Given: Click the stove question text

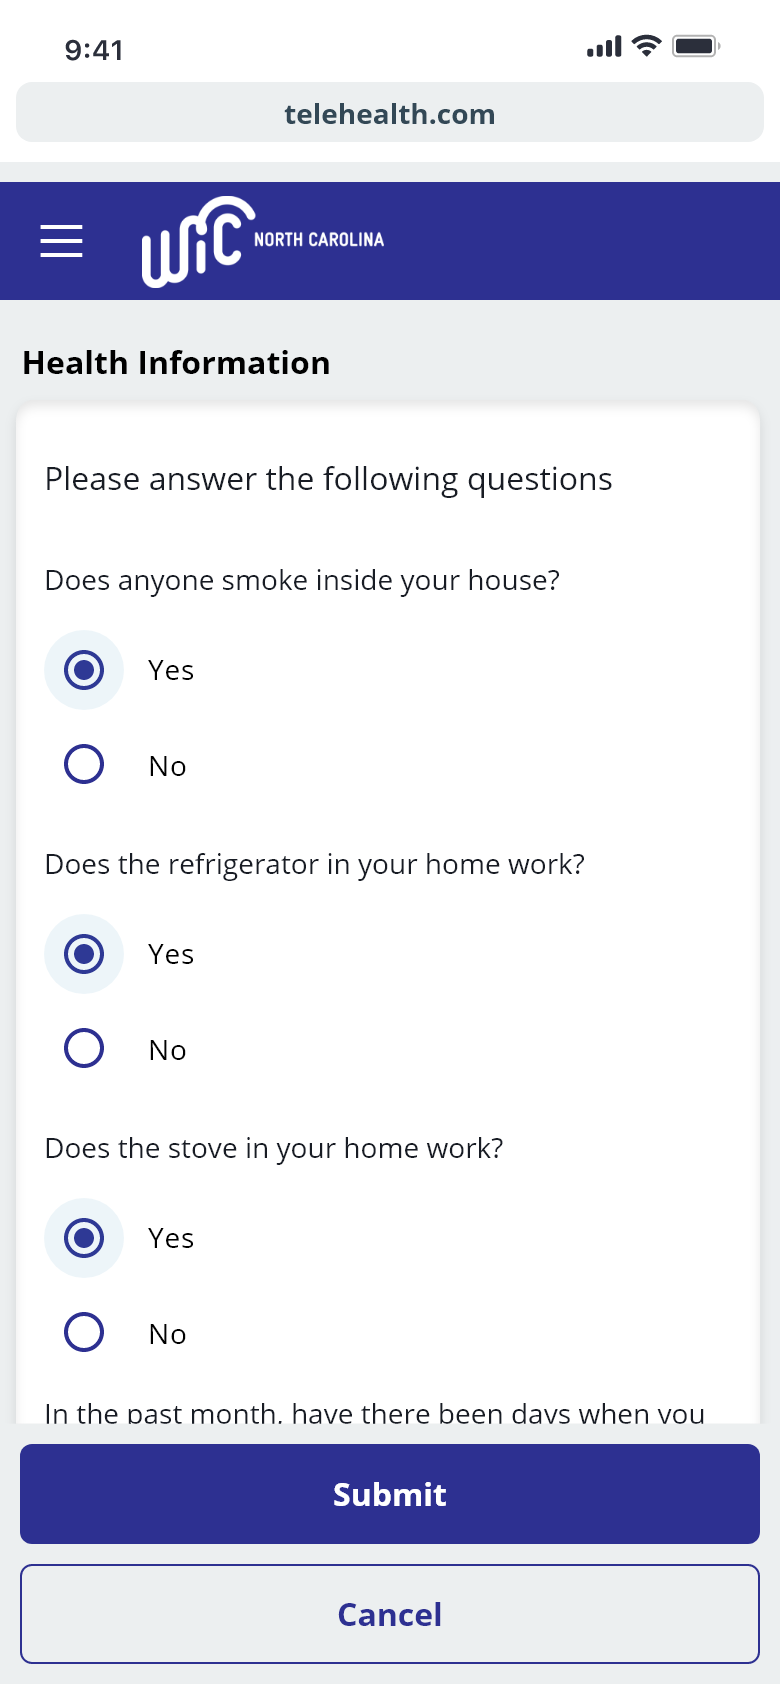Looking at the screenshot, I should (x=274, y=1149).
